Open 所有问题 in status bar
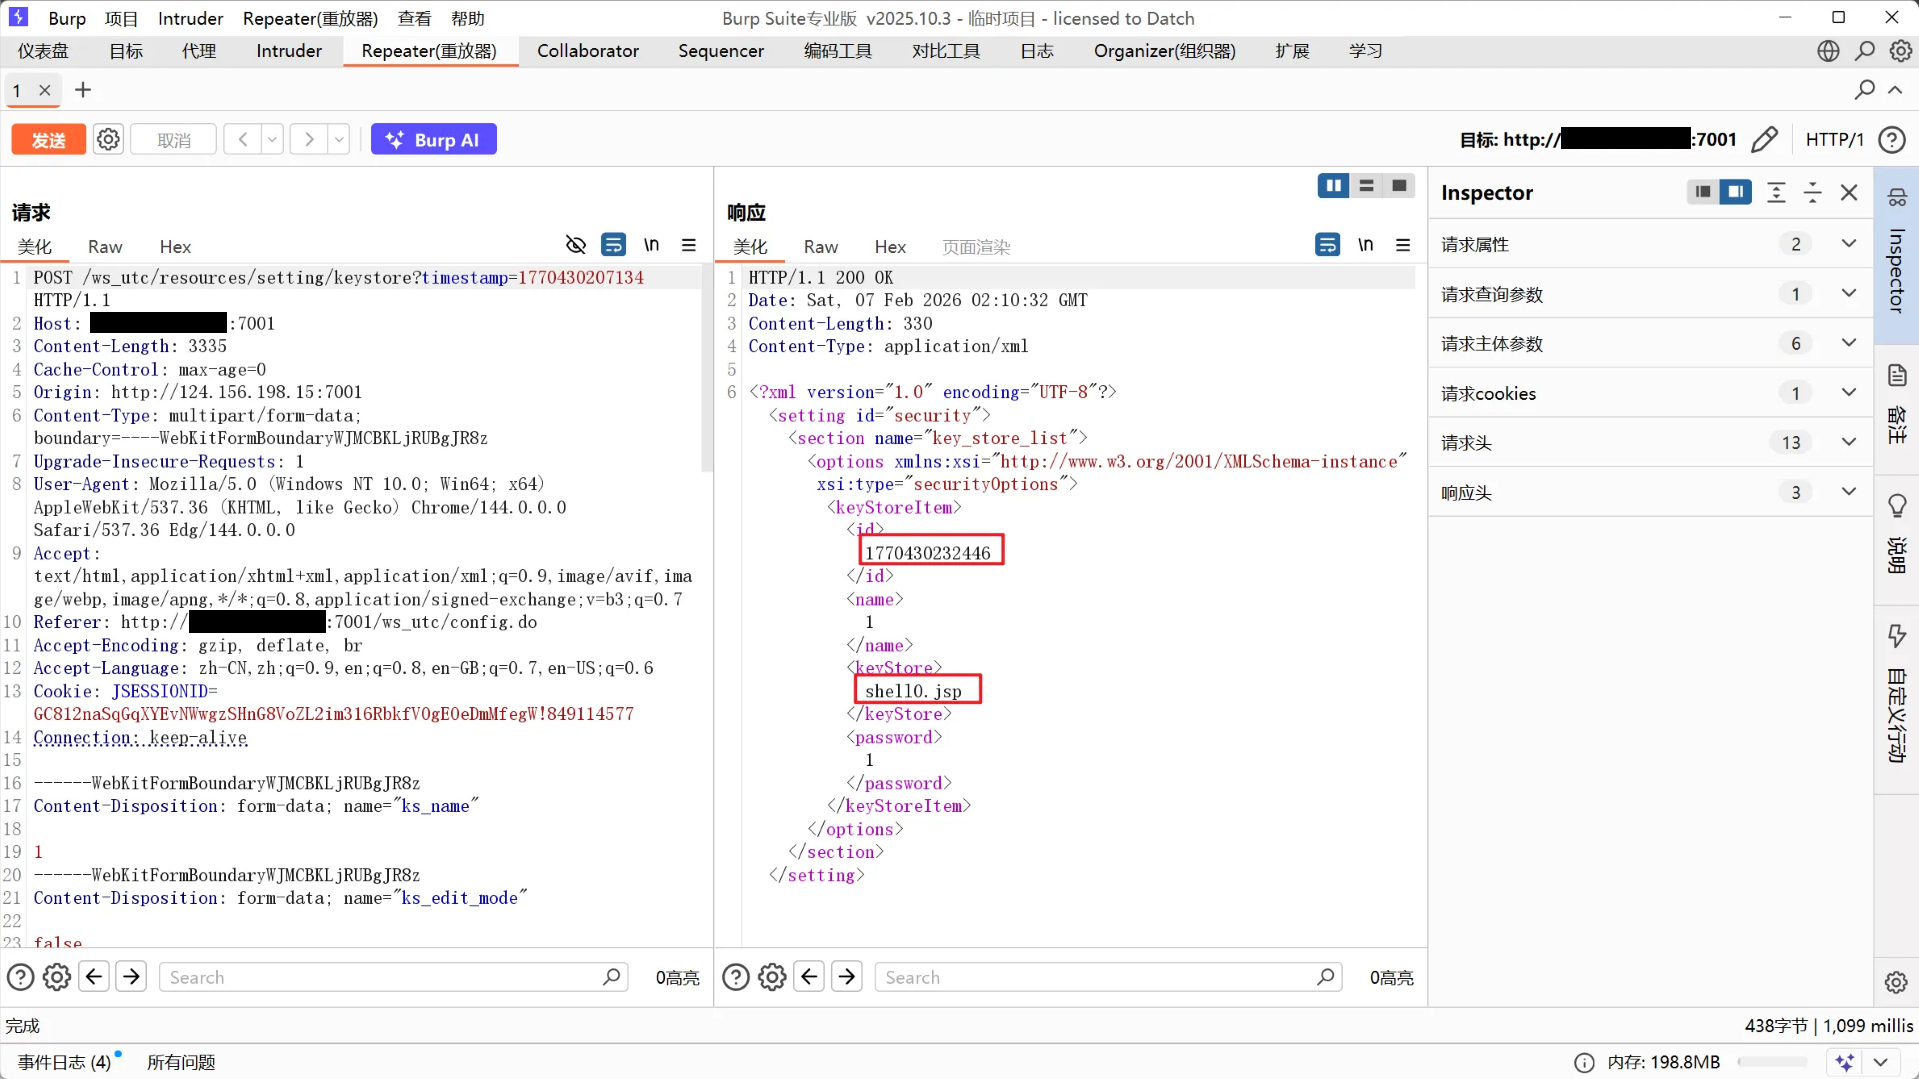The height and width of the screenshot is (1079, 1919). tap(181, 1062)
